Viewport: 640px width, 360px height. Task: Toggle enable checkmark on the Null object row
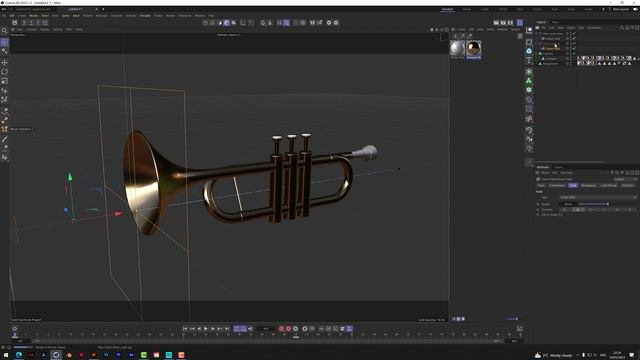[574, 53]
